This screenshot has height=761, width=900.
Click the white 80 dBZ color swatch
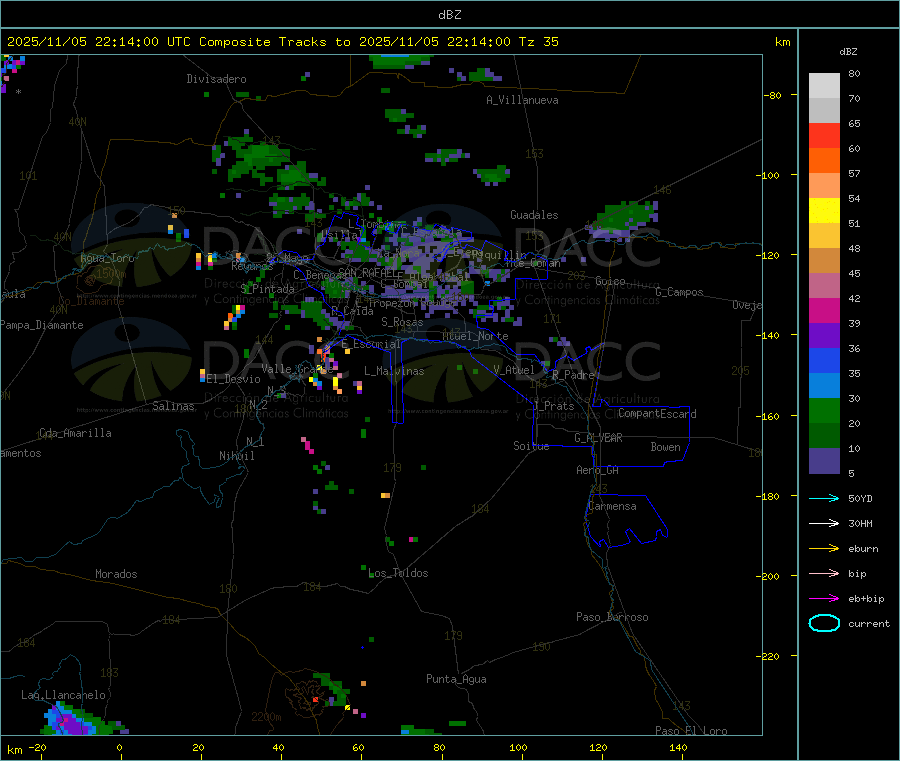824,86
